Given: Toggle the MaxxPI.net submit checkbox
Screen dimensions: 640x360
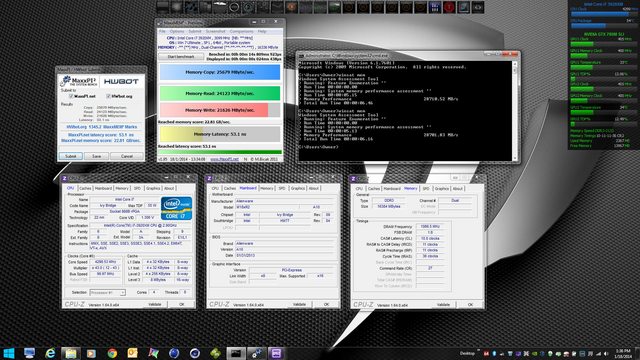Looking at the screenshot, I should (x=71, y=96).
